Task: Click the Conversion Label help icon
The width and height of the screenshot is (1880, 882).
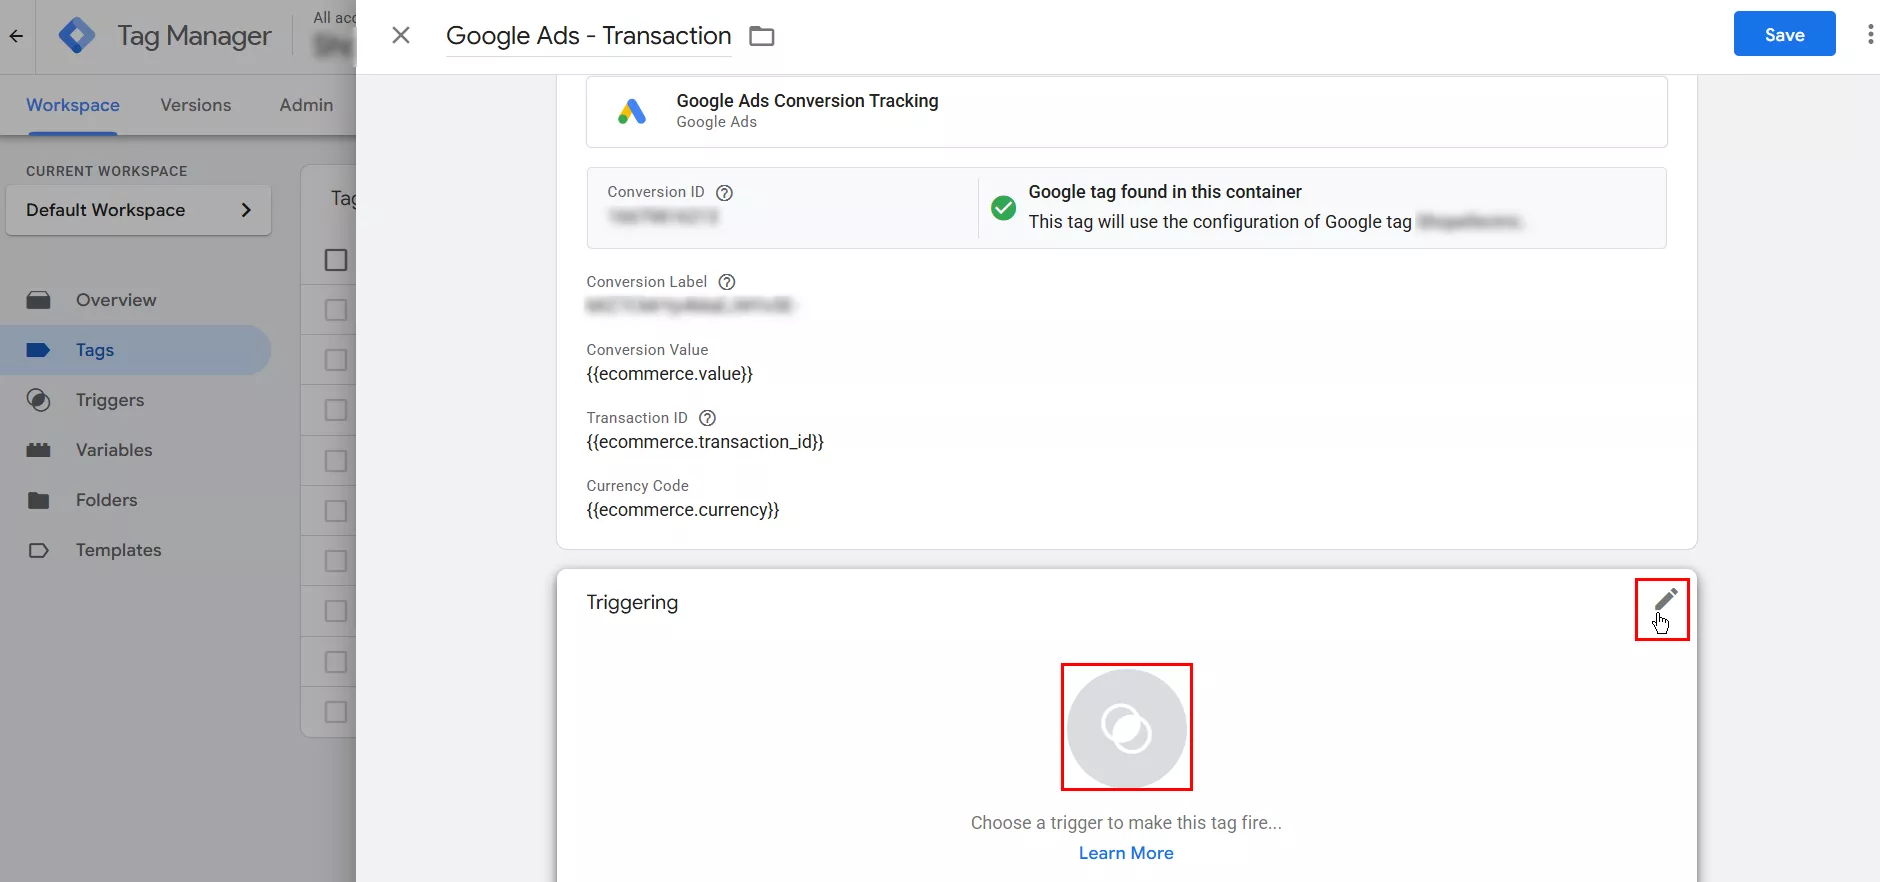Action: (x=727, y=282)
